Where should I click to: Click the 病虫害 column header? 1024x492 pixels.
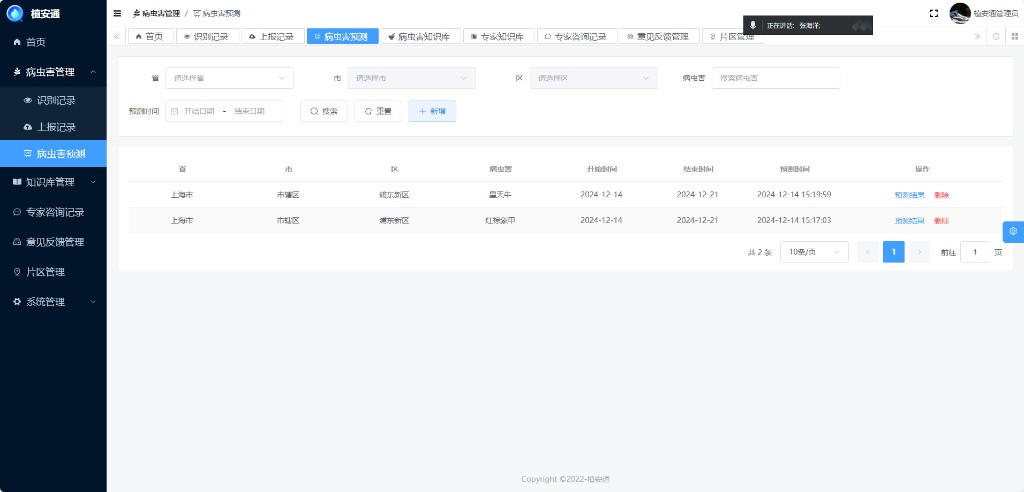pos(500,169)
